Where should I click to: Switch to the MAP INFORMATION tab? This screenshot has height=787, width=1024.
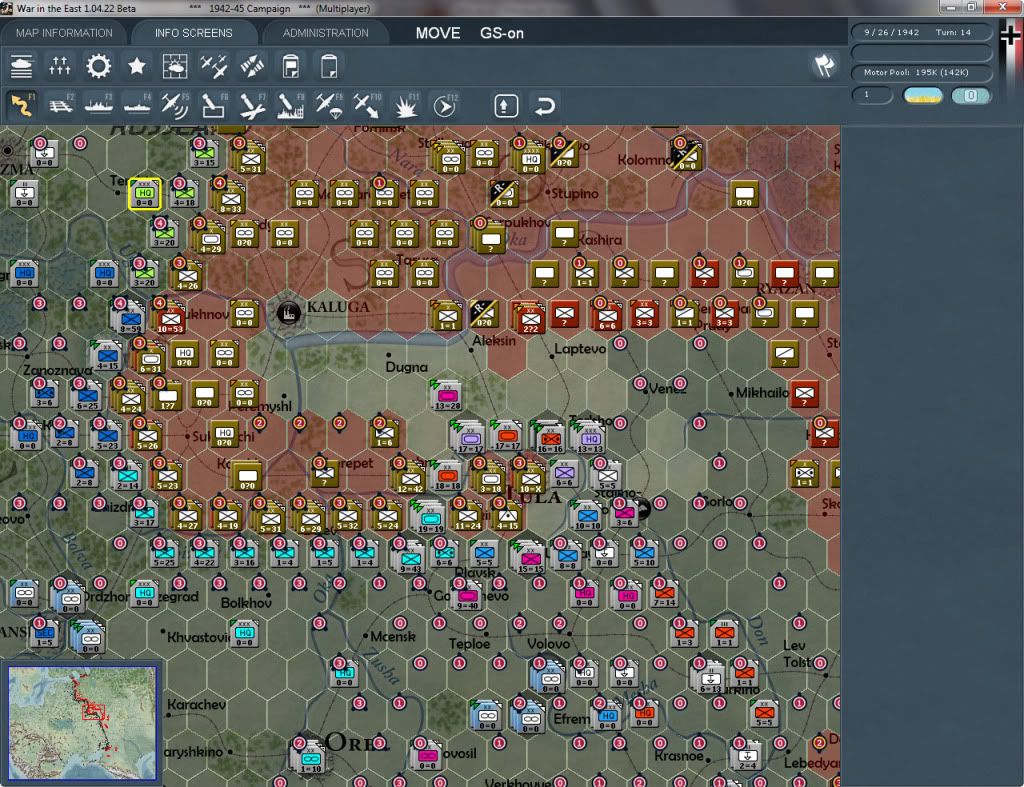64,33
